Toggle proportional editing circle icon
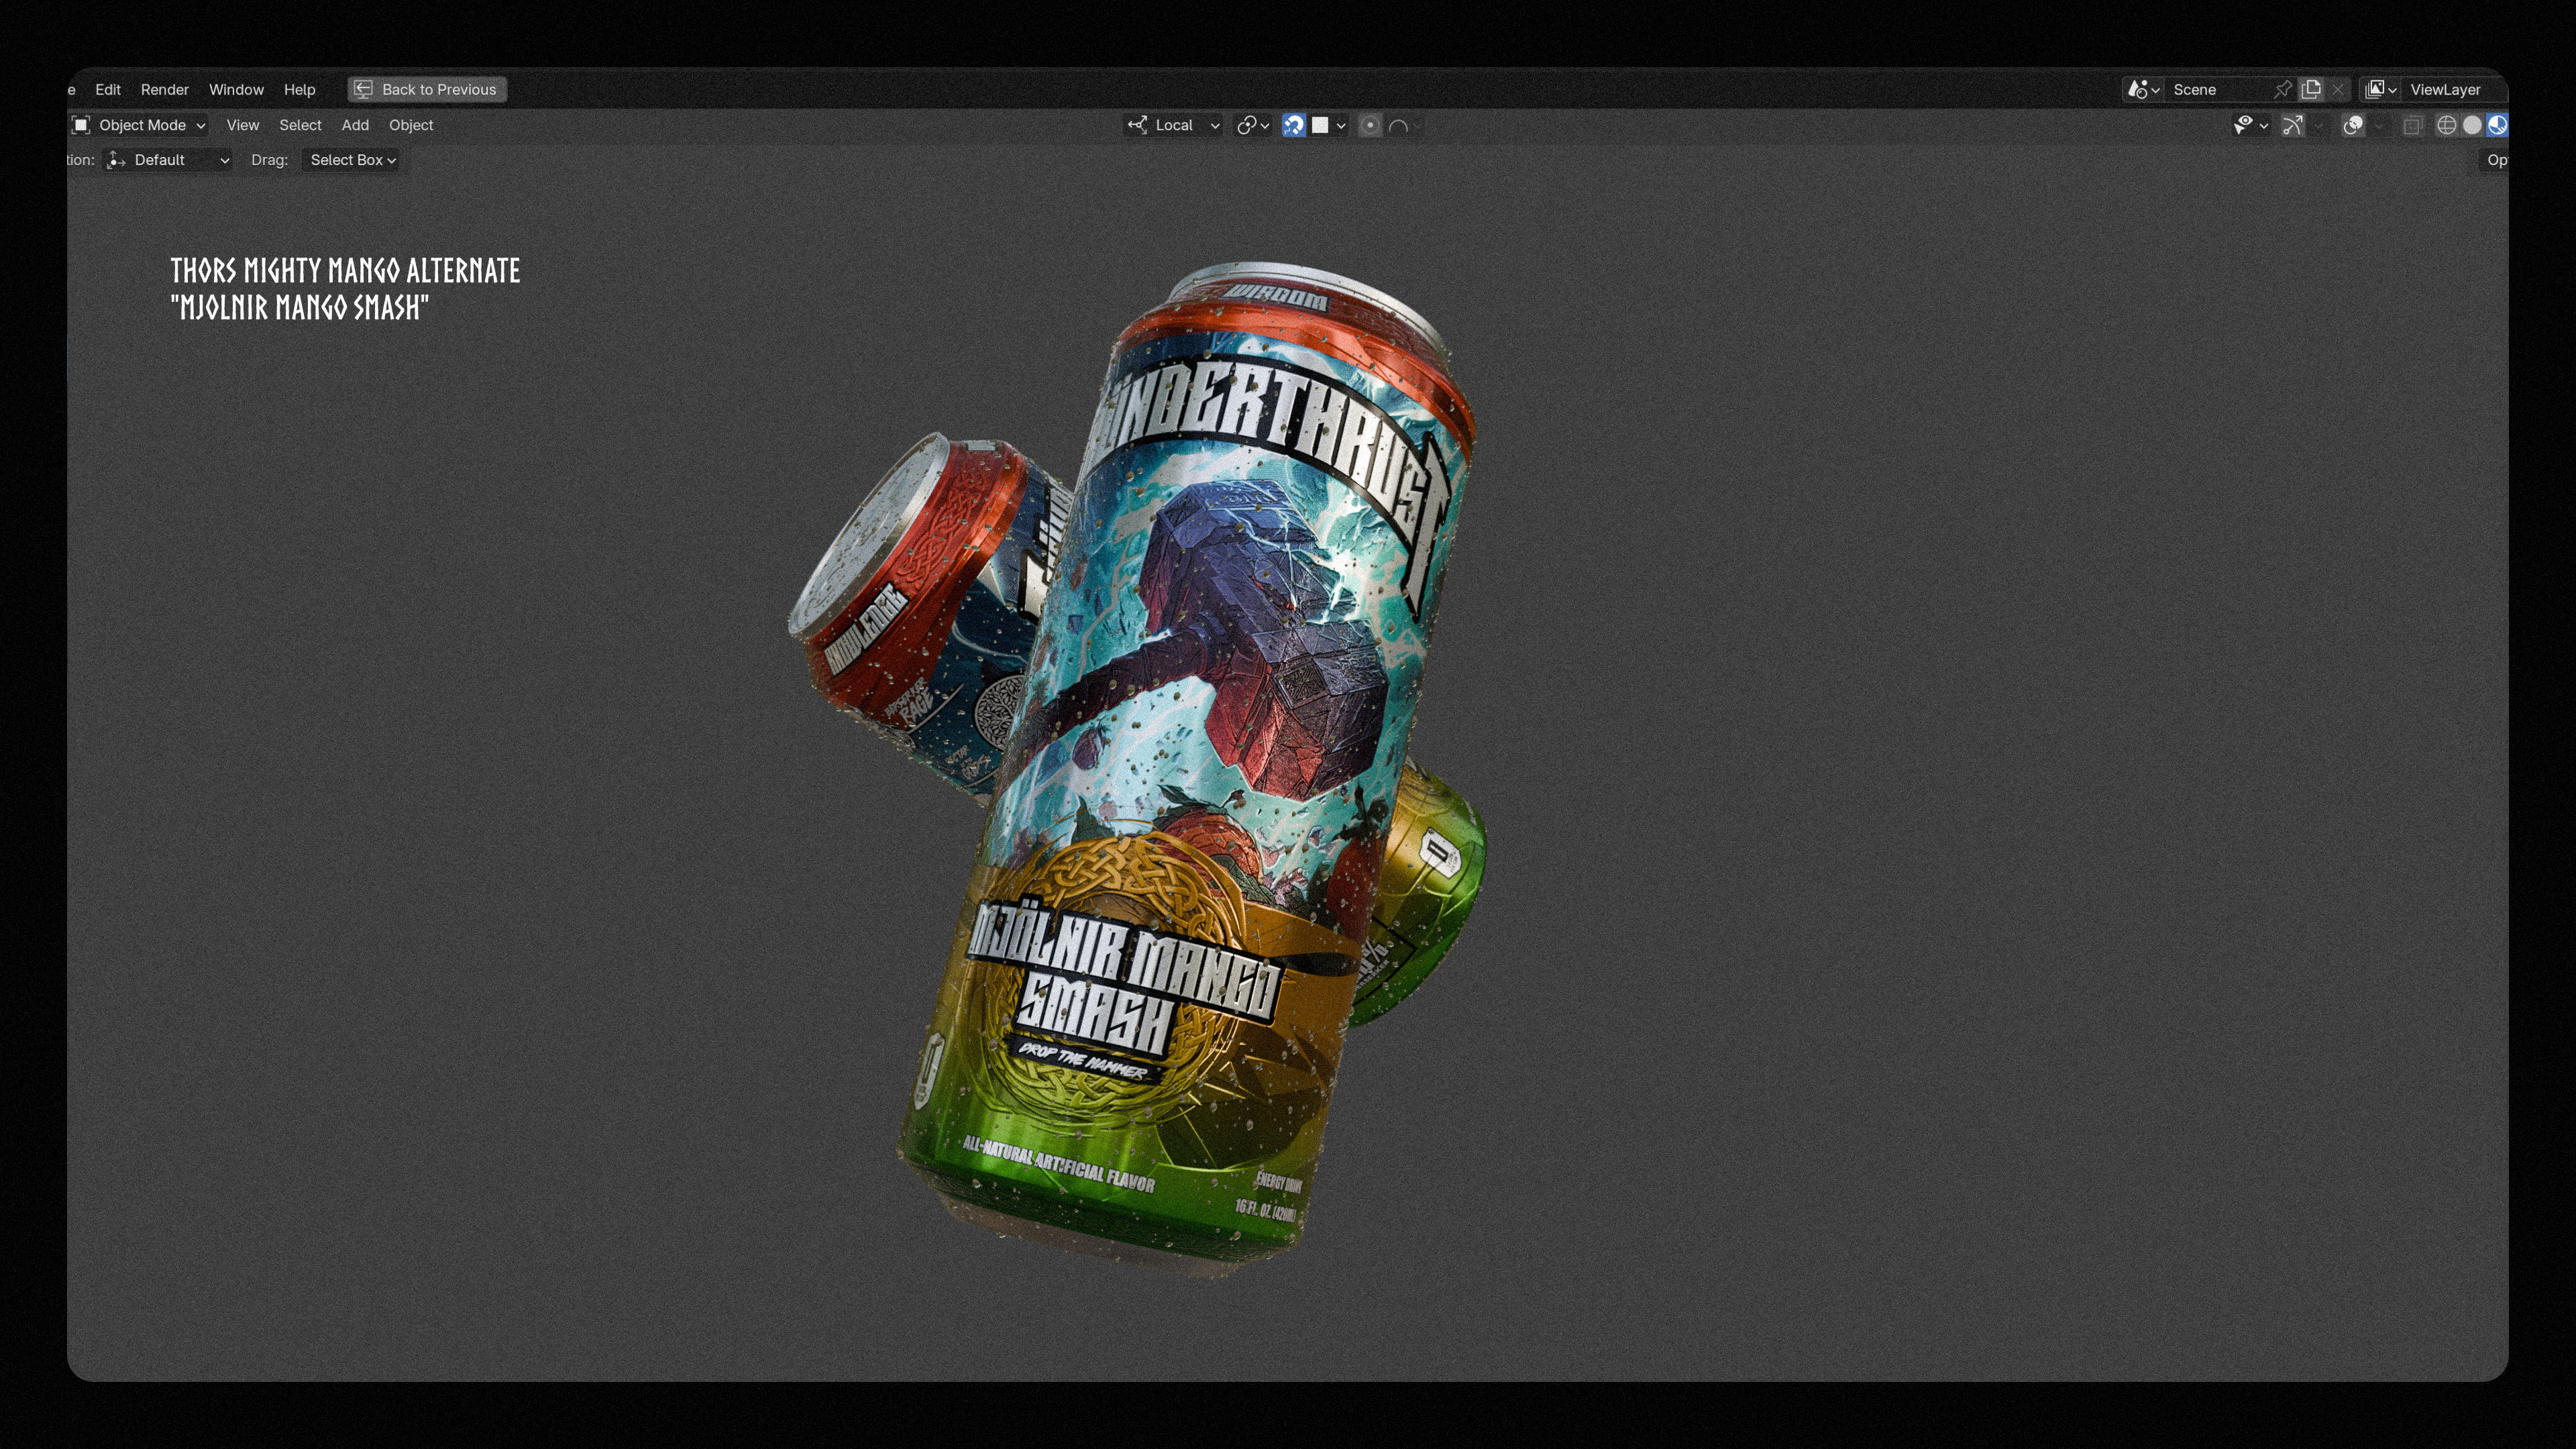This screenshot has height=1449, width=2576. (1370, 125)
